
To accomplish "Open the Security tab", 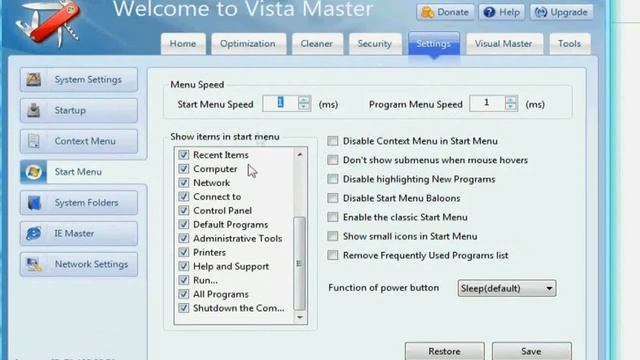I will coord(374,44).
